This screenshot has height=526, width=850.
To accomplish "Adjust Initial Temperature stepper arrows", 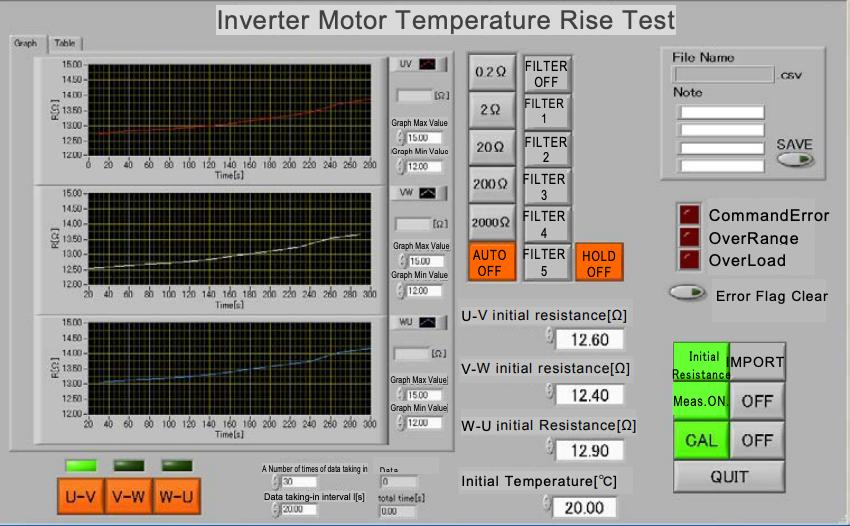I will [x=549, y=505].
